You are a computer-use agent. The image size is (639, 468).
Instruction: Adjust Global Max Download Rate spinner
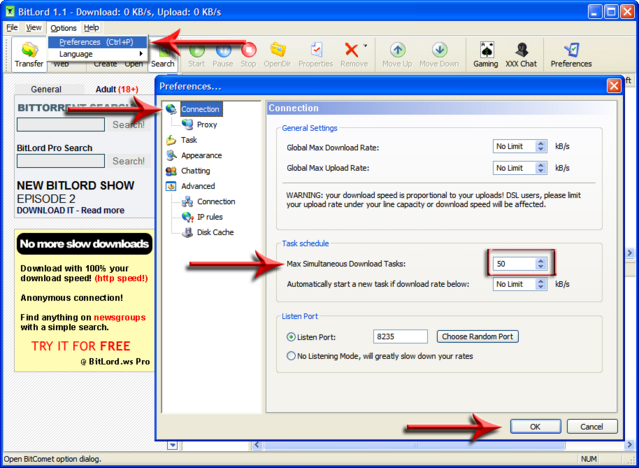tap(541, 146)
